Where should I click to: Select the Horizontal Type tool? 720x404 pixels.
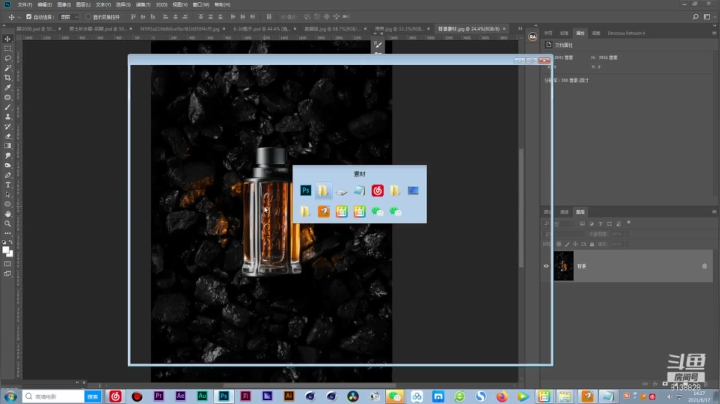pos(8,185)
